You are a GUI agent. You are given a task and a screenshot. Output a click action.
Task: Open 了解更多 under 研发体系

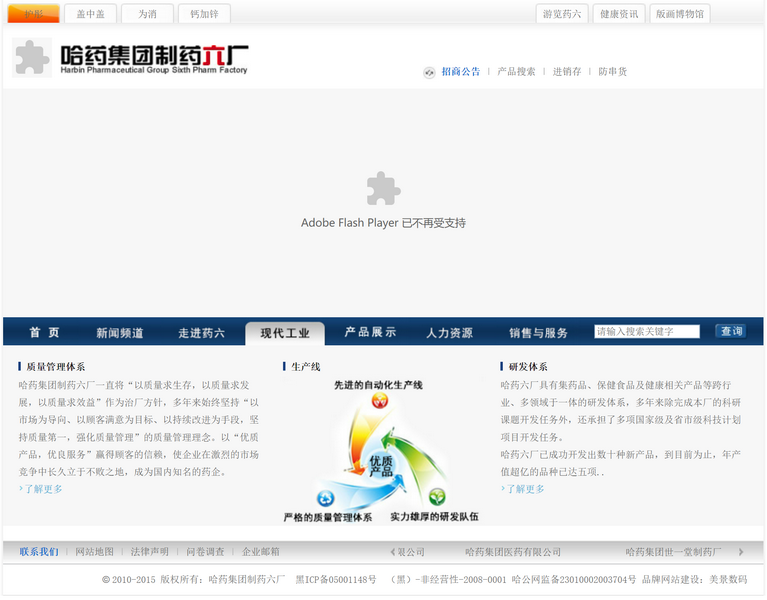click(x=525, y=489)
